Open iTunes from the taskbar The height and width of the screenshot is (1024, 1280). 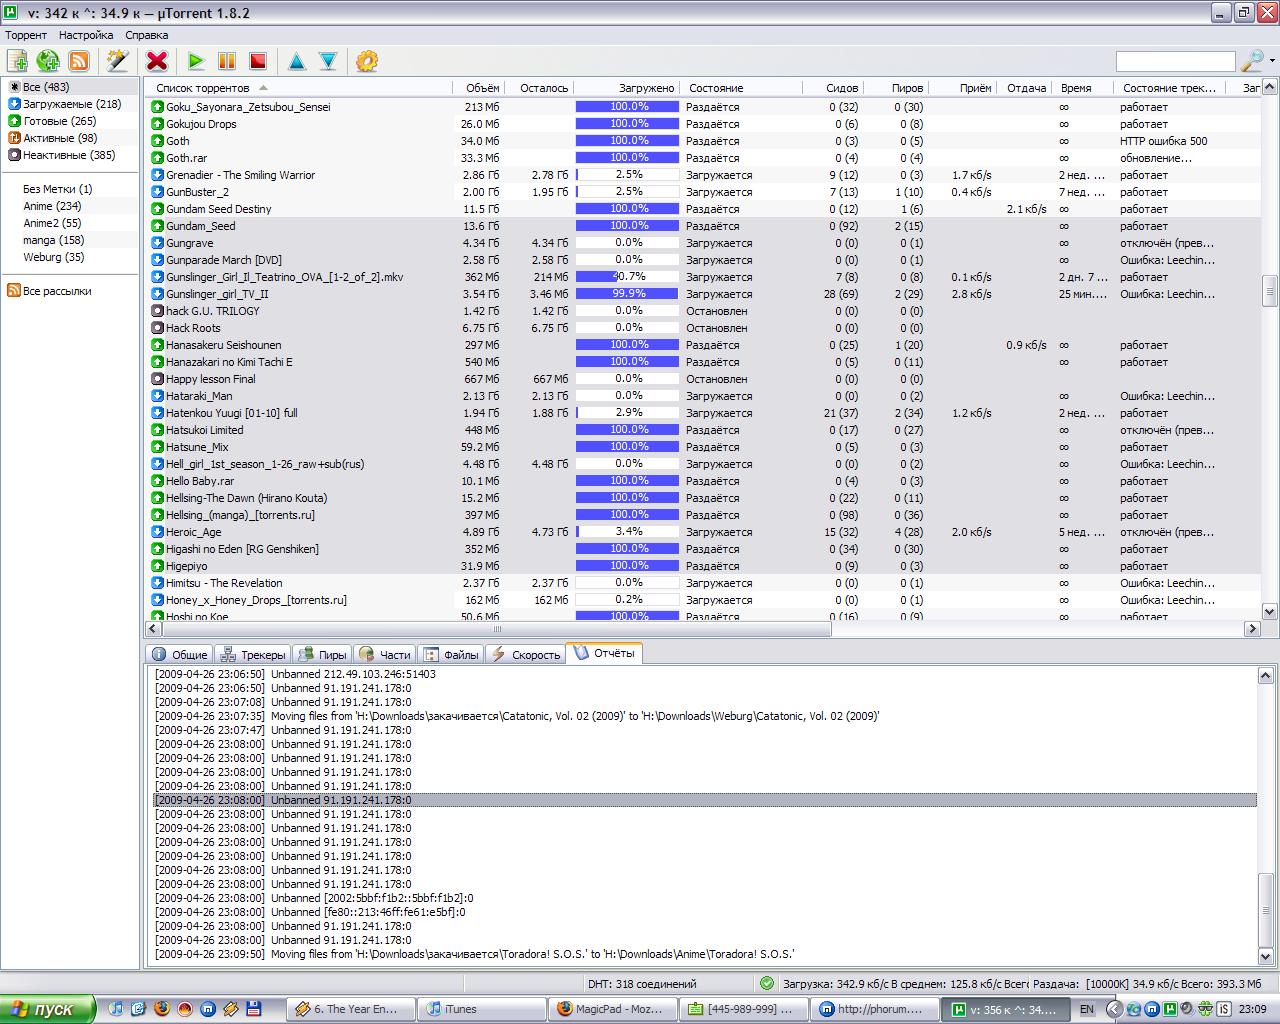(481, 1009)
